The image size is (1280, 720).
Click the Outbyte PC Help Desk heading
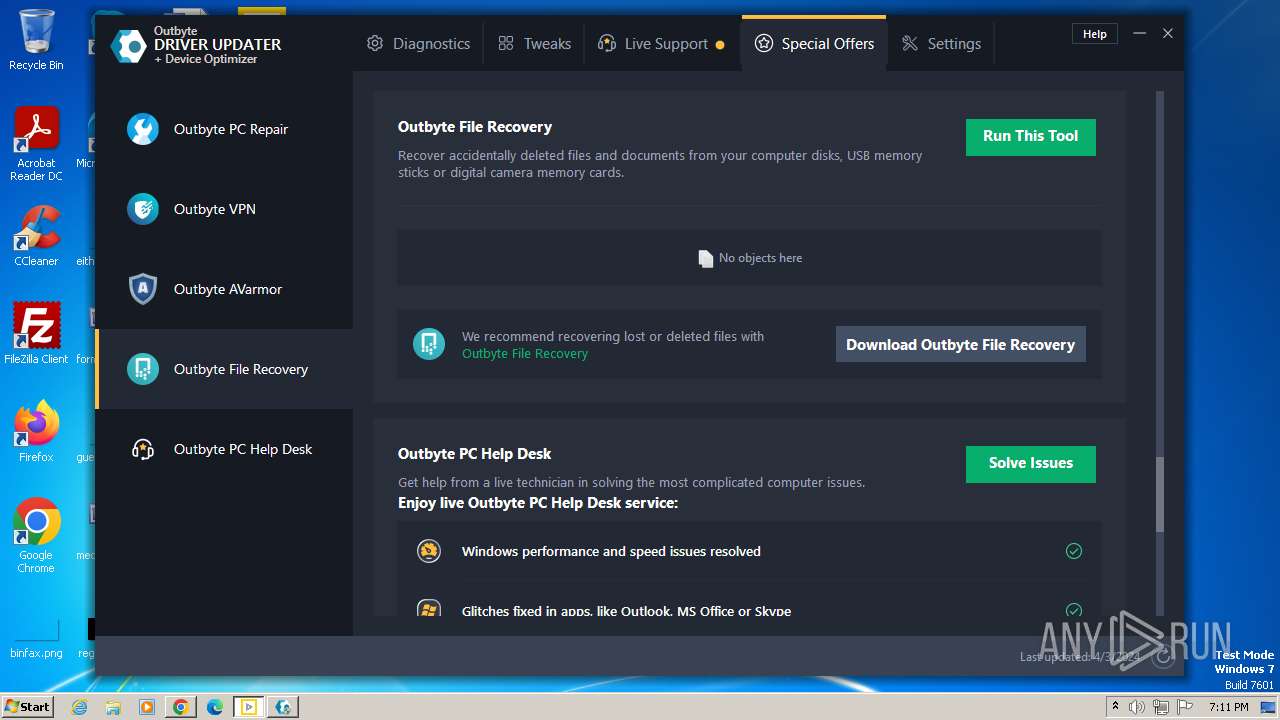pos(475,454)
